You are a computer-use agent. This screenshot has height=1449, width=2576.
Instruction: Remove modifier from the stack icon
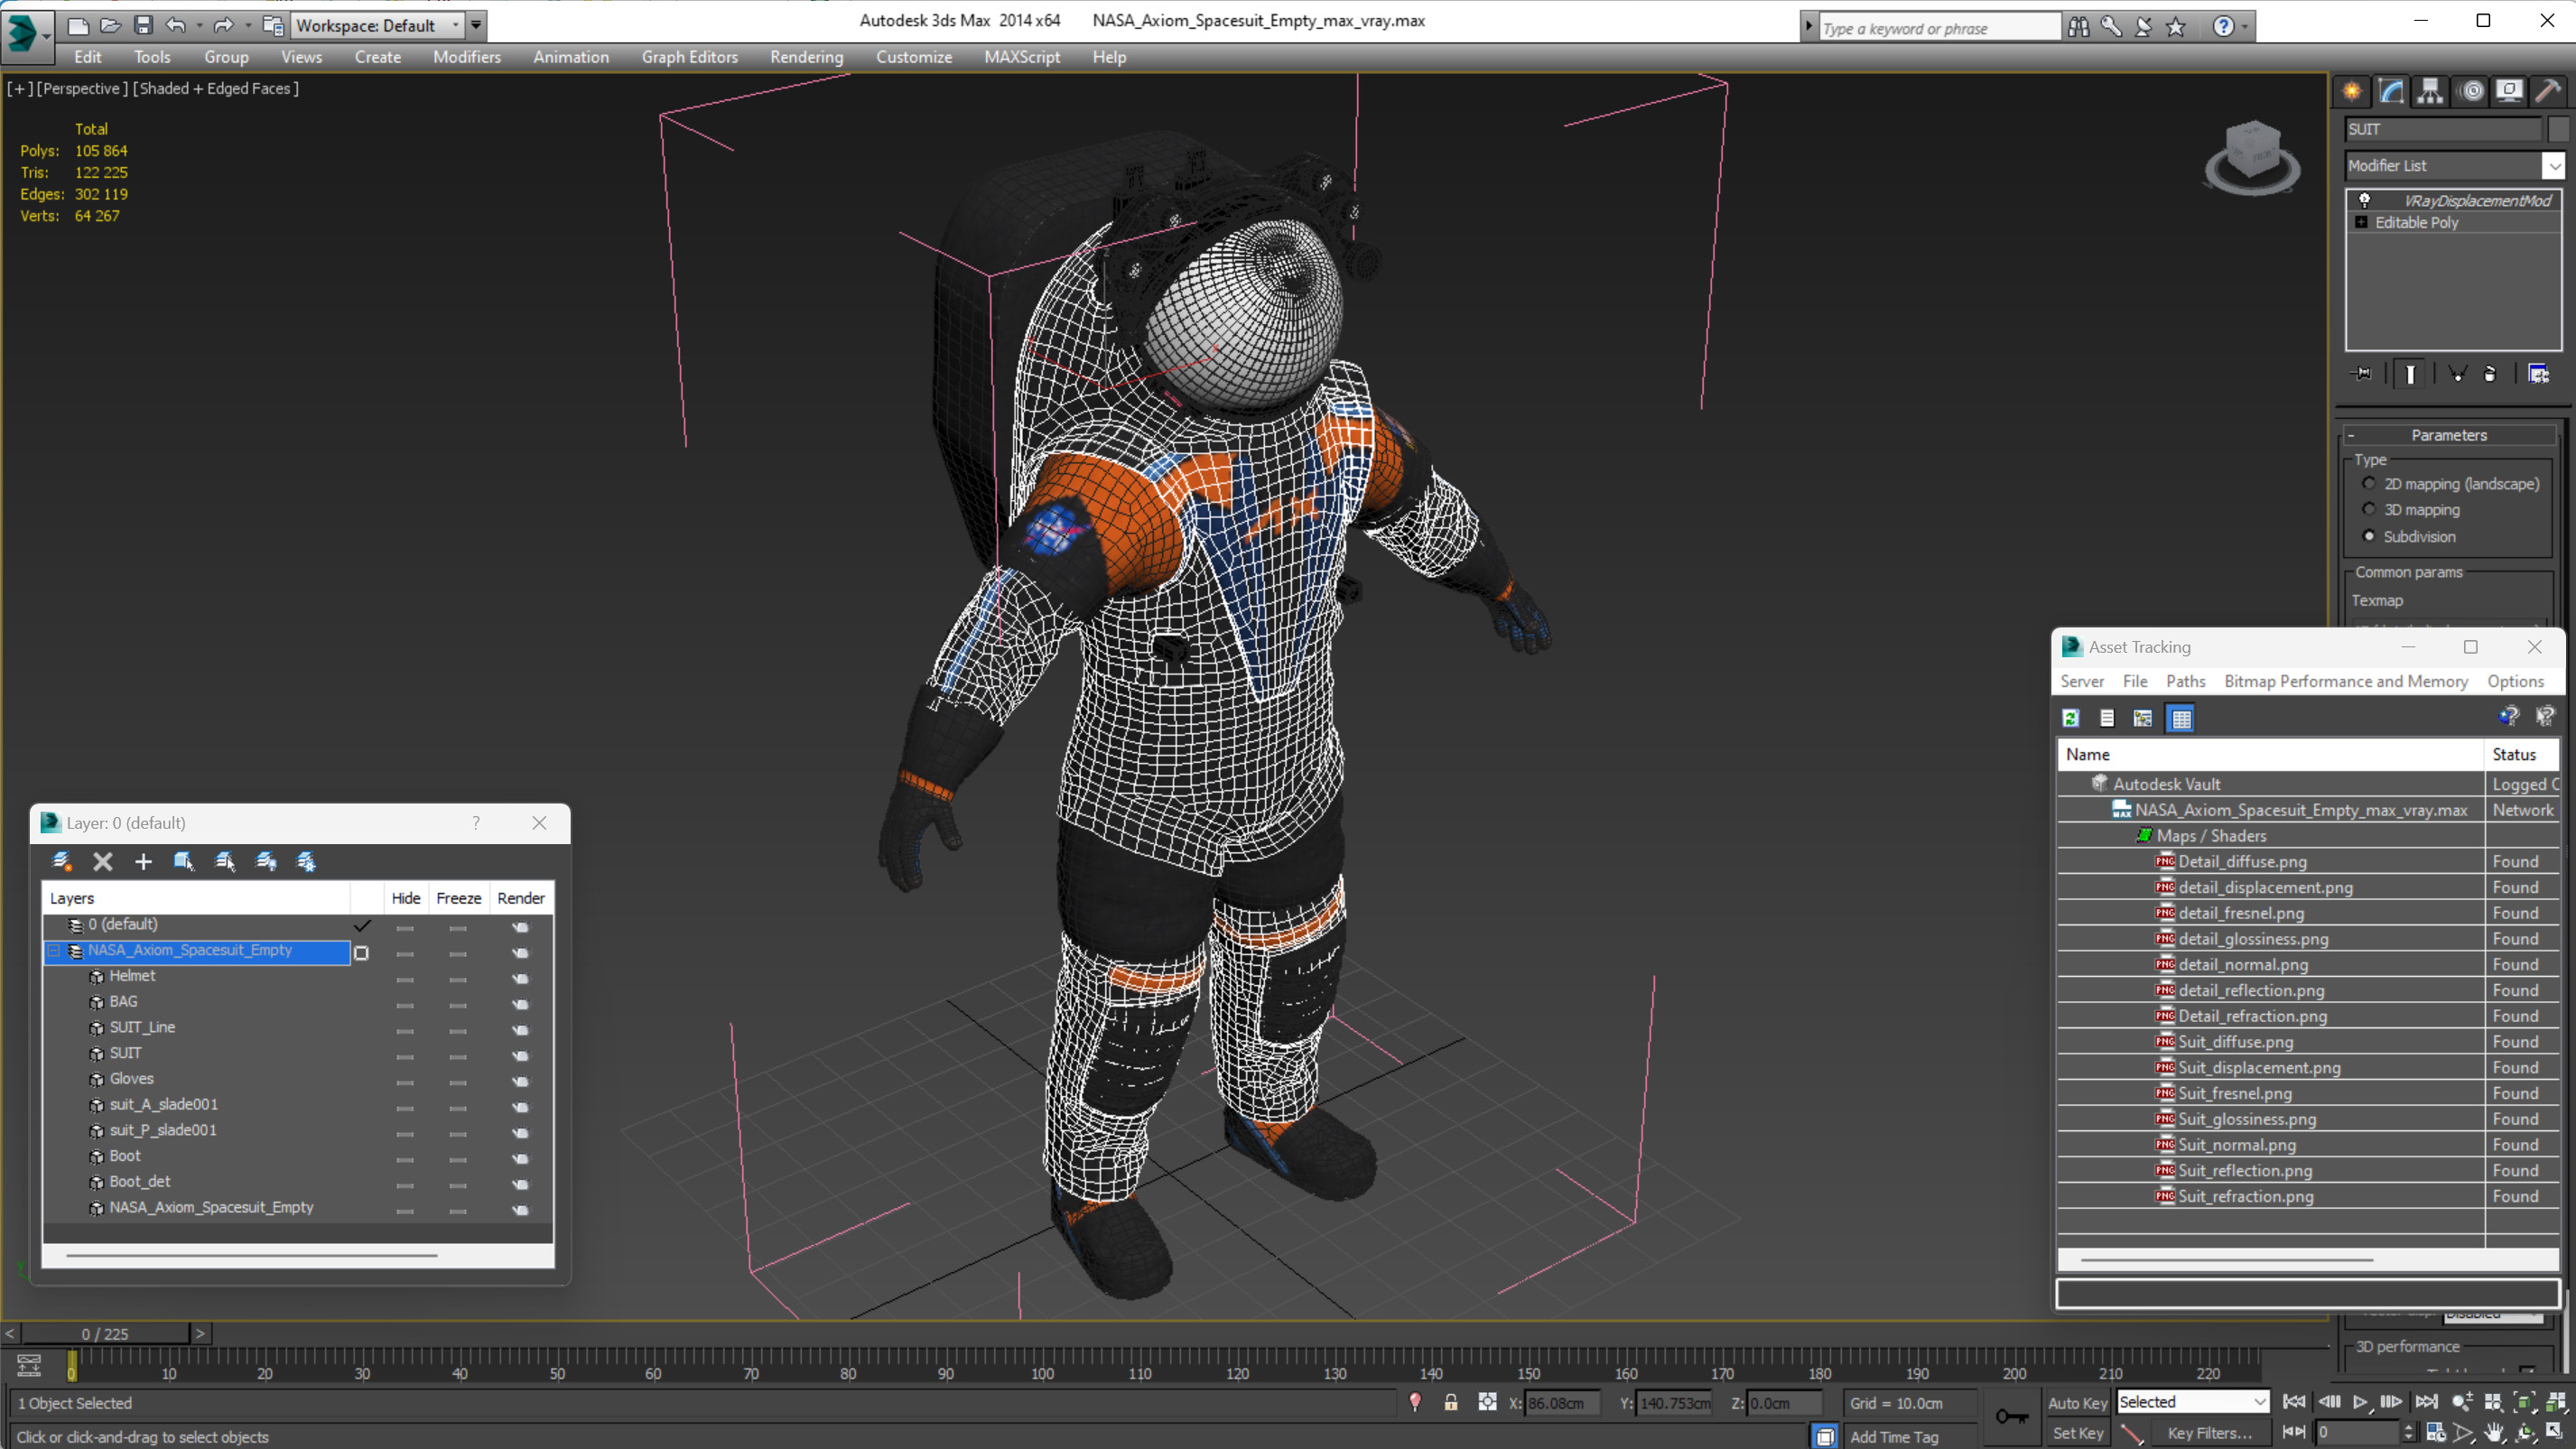(2490, 374)
